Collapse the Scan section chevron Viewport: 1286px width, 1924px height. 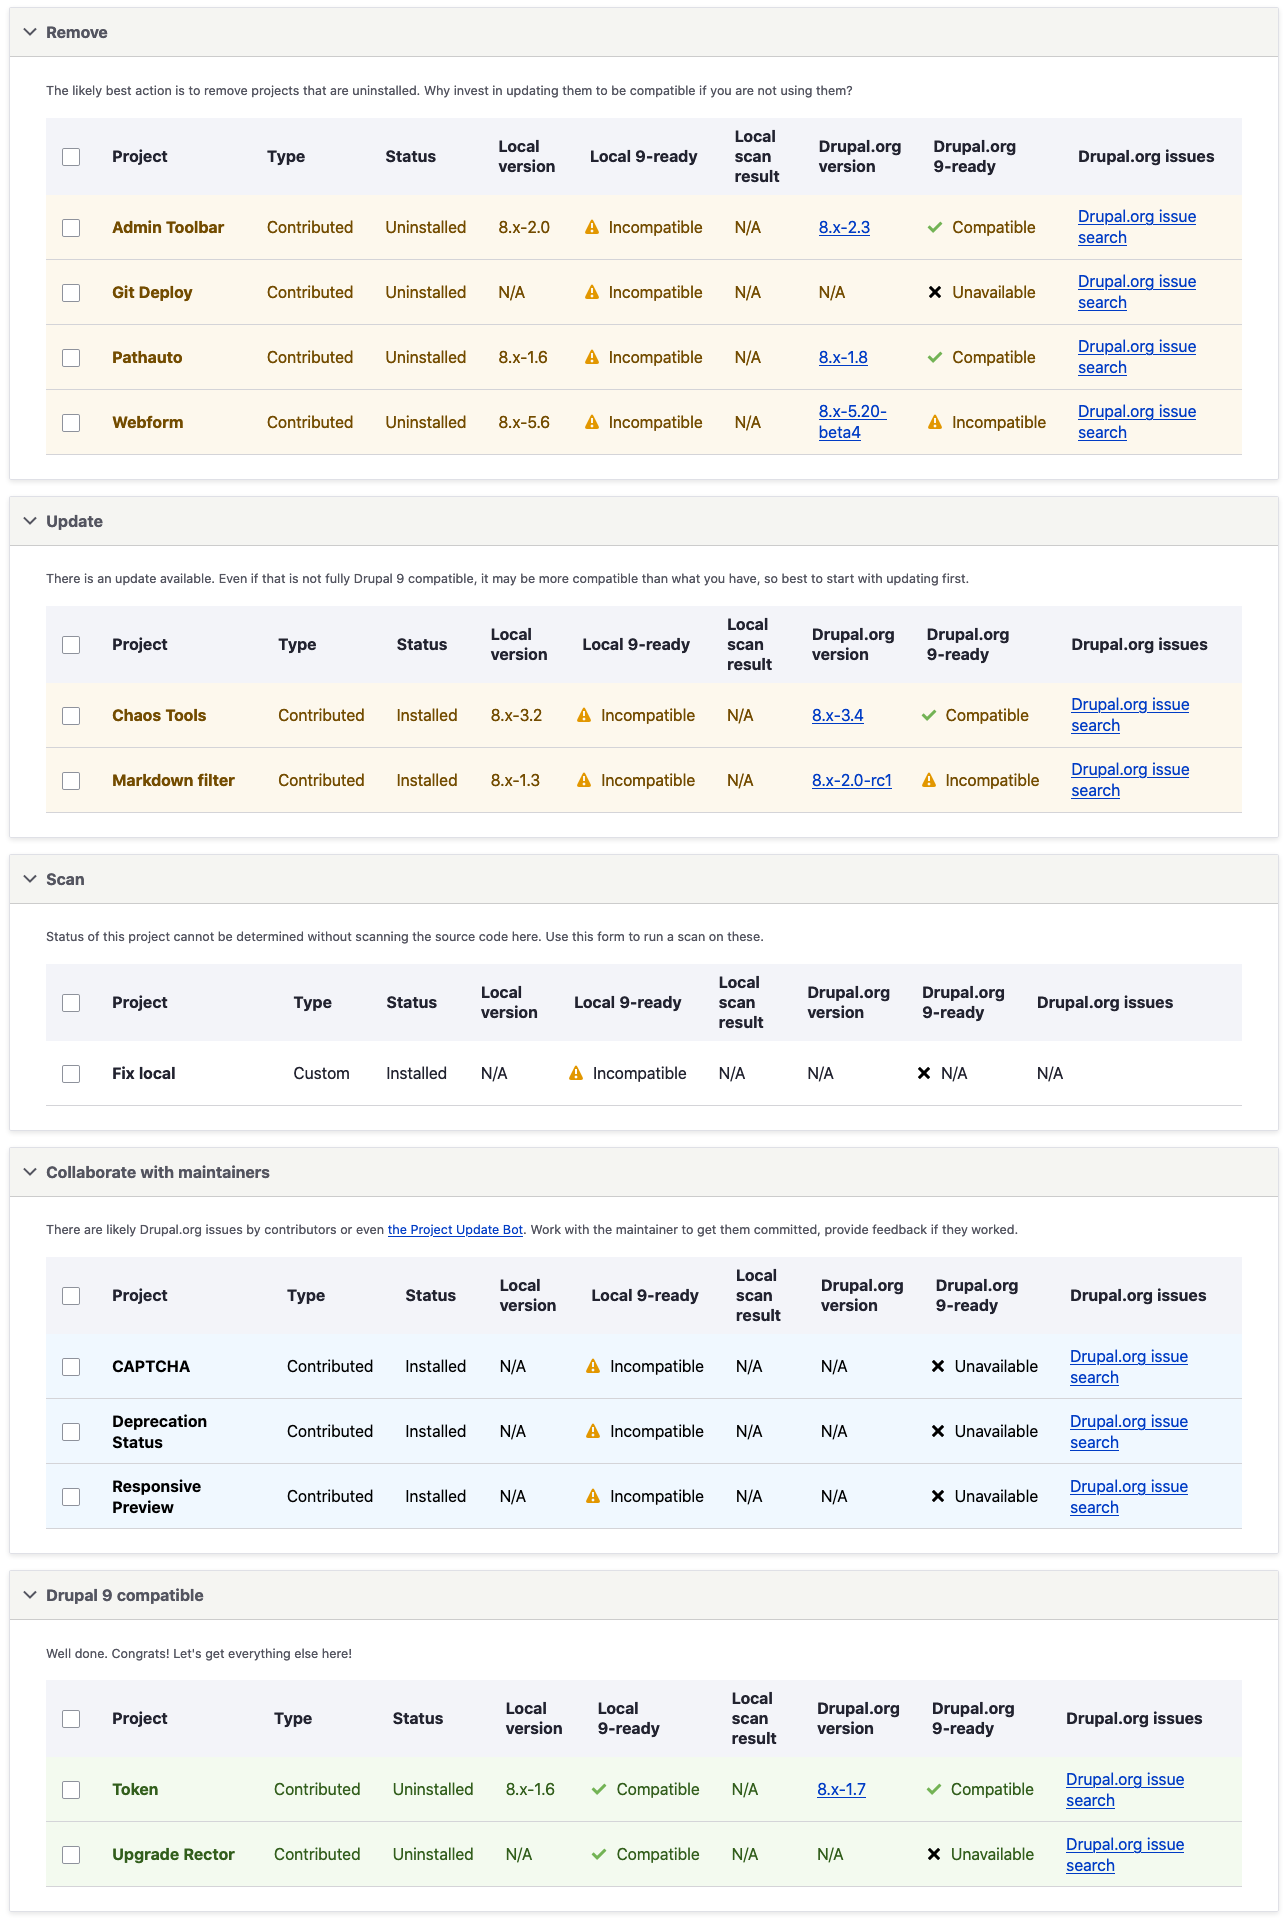pyautogui.click(x=30, y=879)
